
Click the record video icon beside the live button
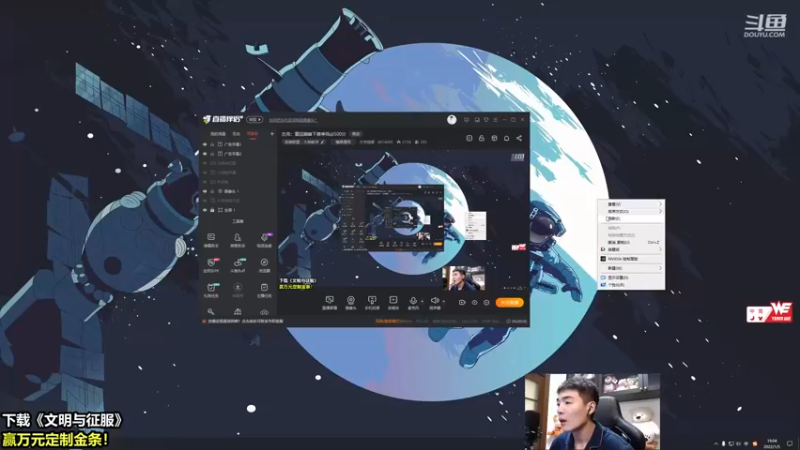(x=462, y=303)
